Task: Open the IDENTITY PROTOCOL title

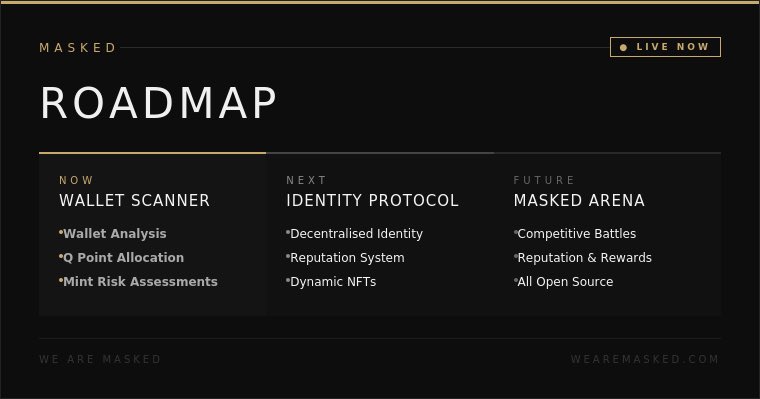Action: pos(372,200)
